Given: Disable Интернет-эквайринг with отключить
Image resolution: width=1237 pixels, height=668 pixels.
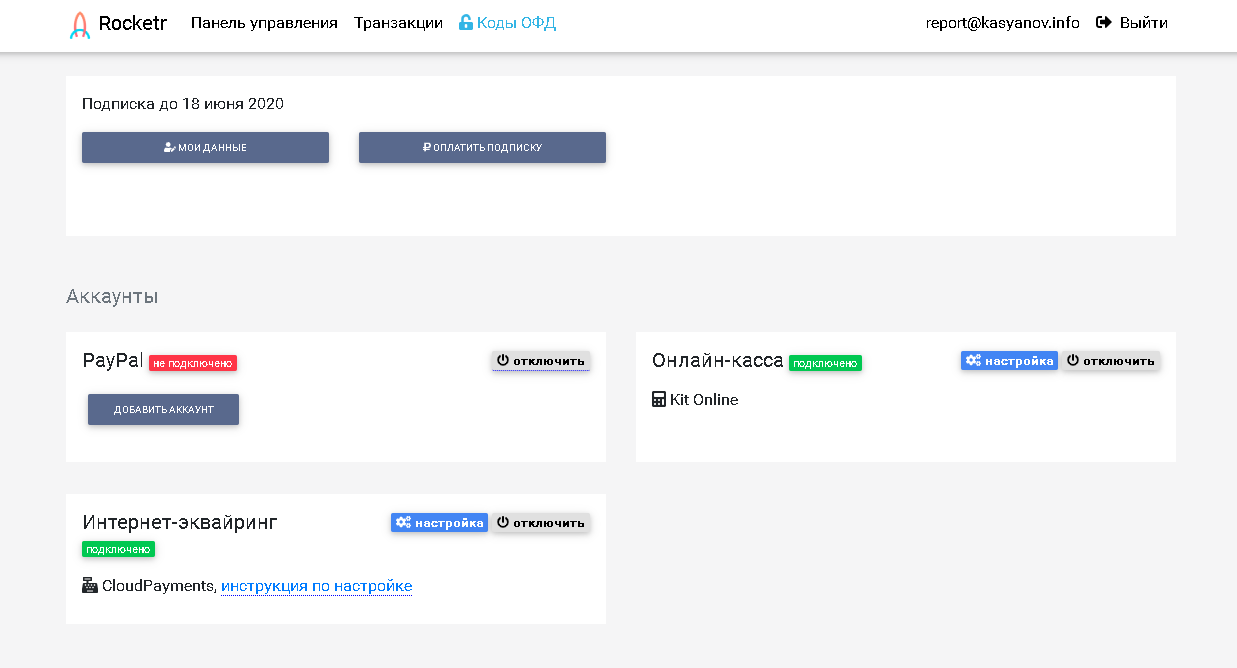Looking at the screenshot, I should 540,523.
